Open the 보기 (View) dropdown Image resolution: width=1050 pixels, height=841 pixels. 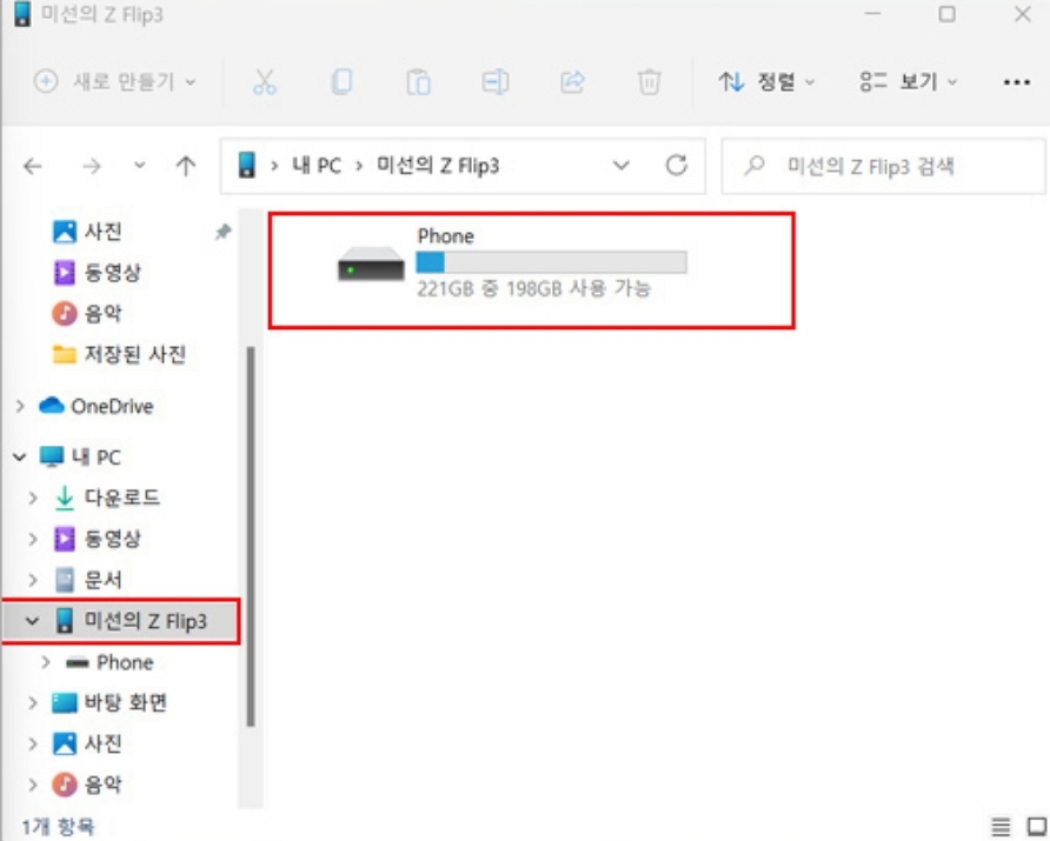(908, 82)
